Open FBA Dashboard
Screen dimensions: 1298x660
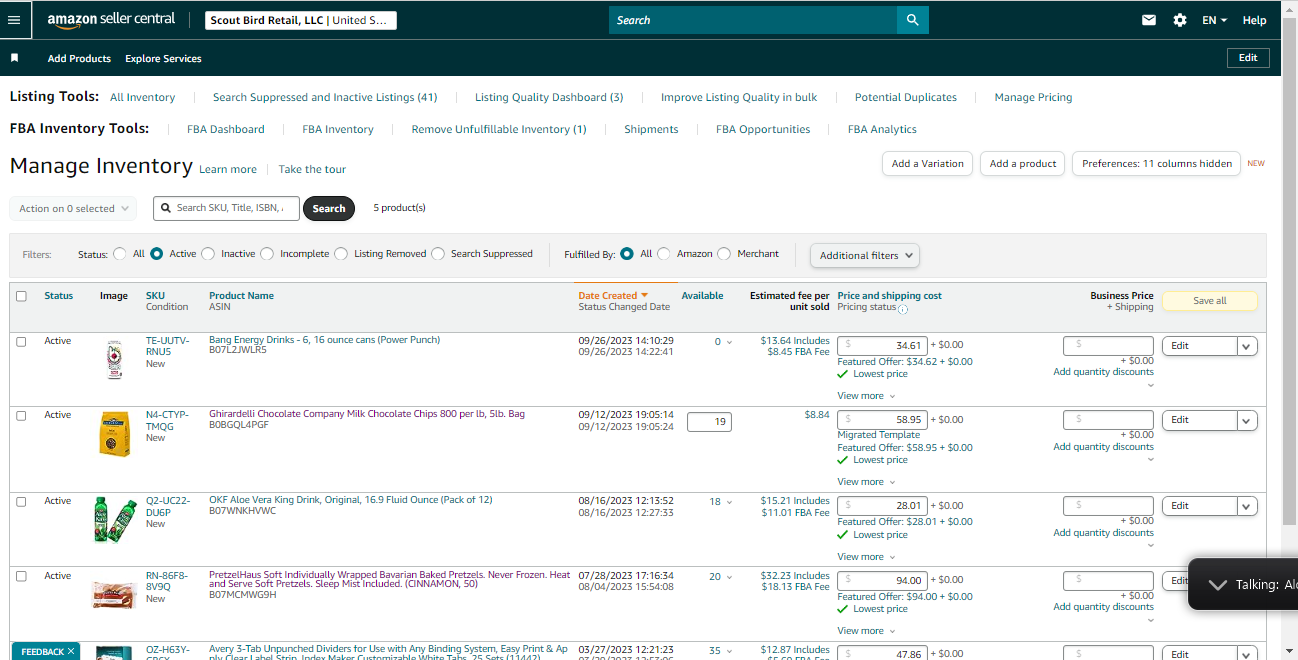[x=226, y=129]
